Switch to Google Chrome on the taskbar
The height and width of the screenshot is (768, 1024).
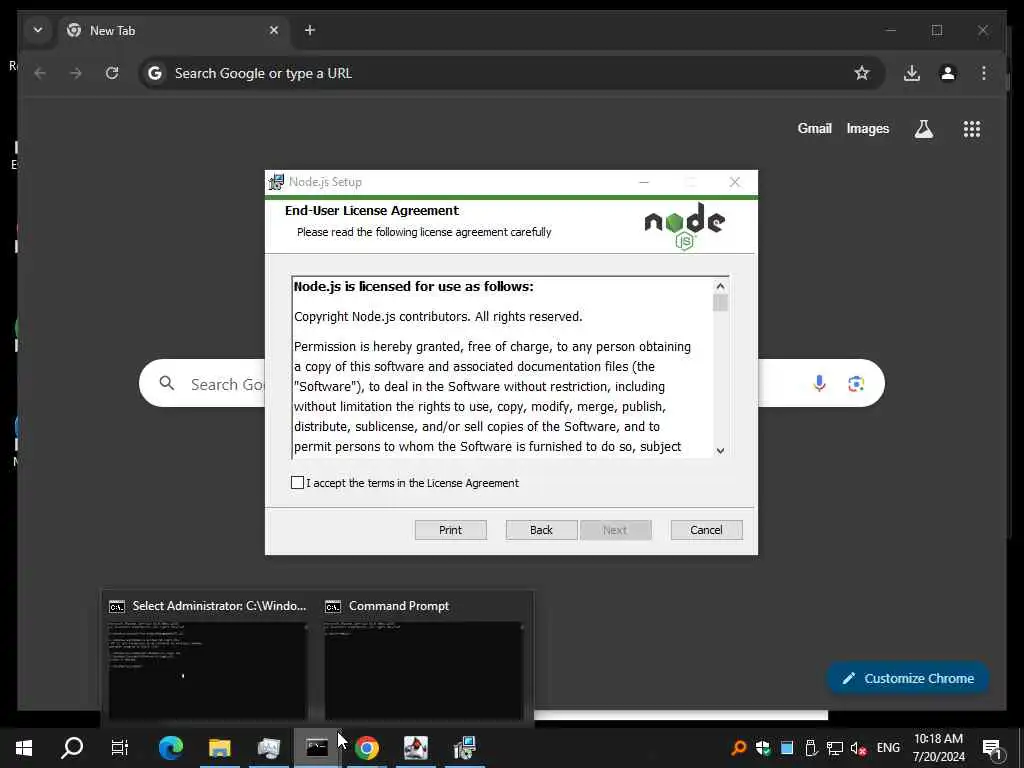coord(366,748)
